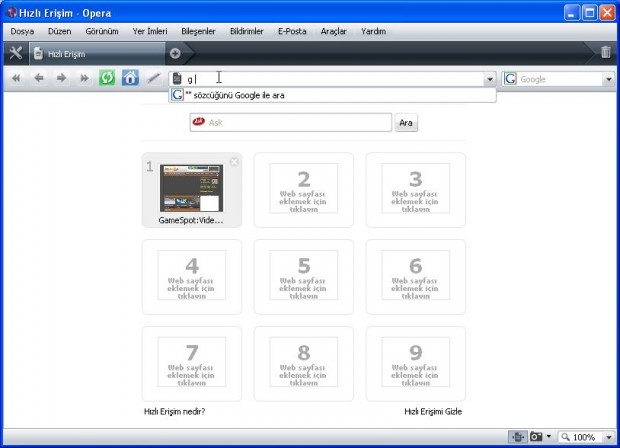The image size is (620, 448).
Task: Minimize the Opera window
Action: pos(571,13)
